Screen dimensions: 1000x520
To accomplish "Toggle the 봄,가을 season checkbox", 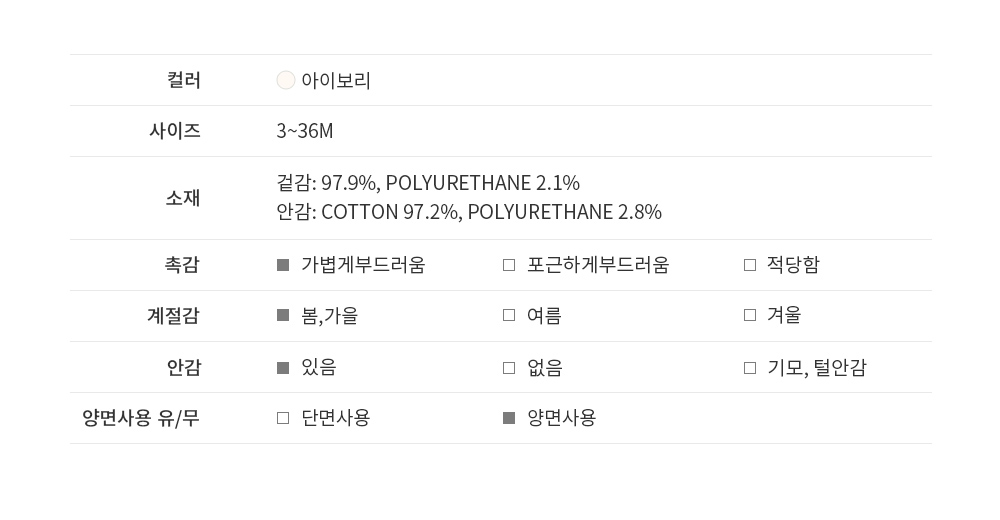I will [283, 316].
